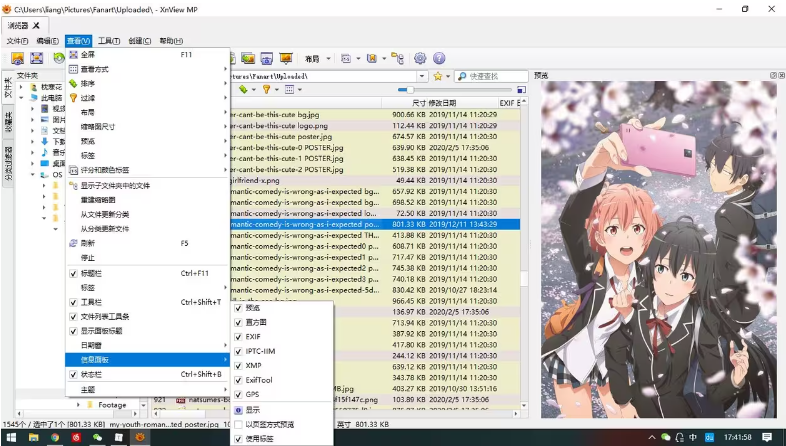Open the address path dropdown arrow
The width and height of the screenshot is (786, 446).
click(x=423, y=76)
